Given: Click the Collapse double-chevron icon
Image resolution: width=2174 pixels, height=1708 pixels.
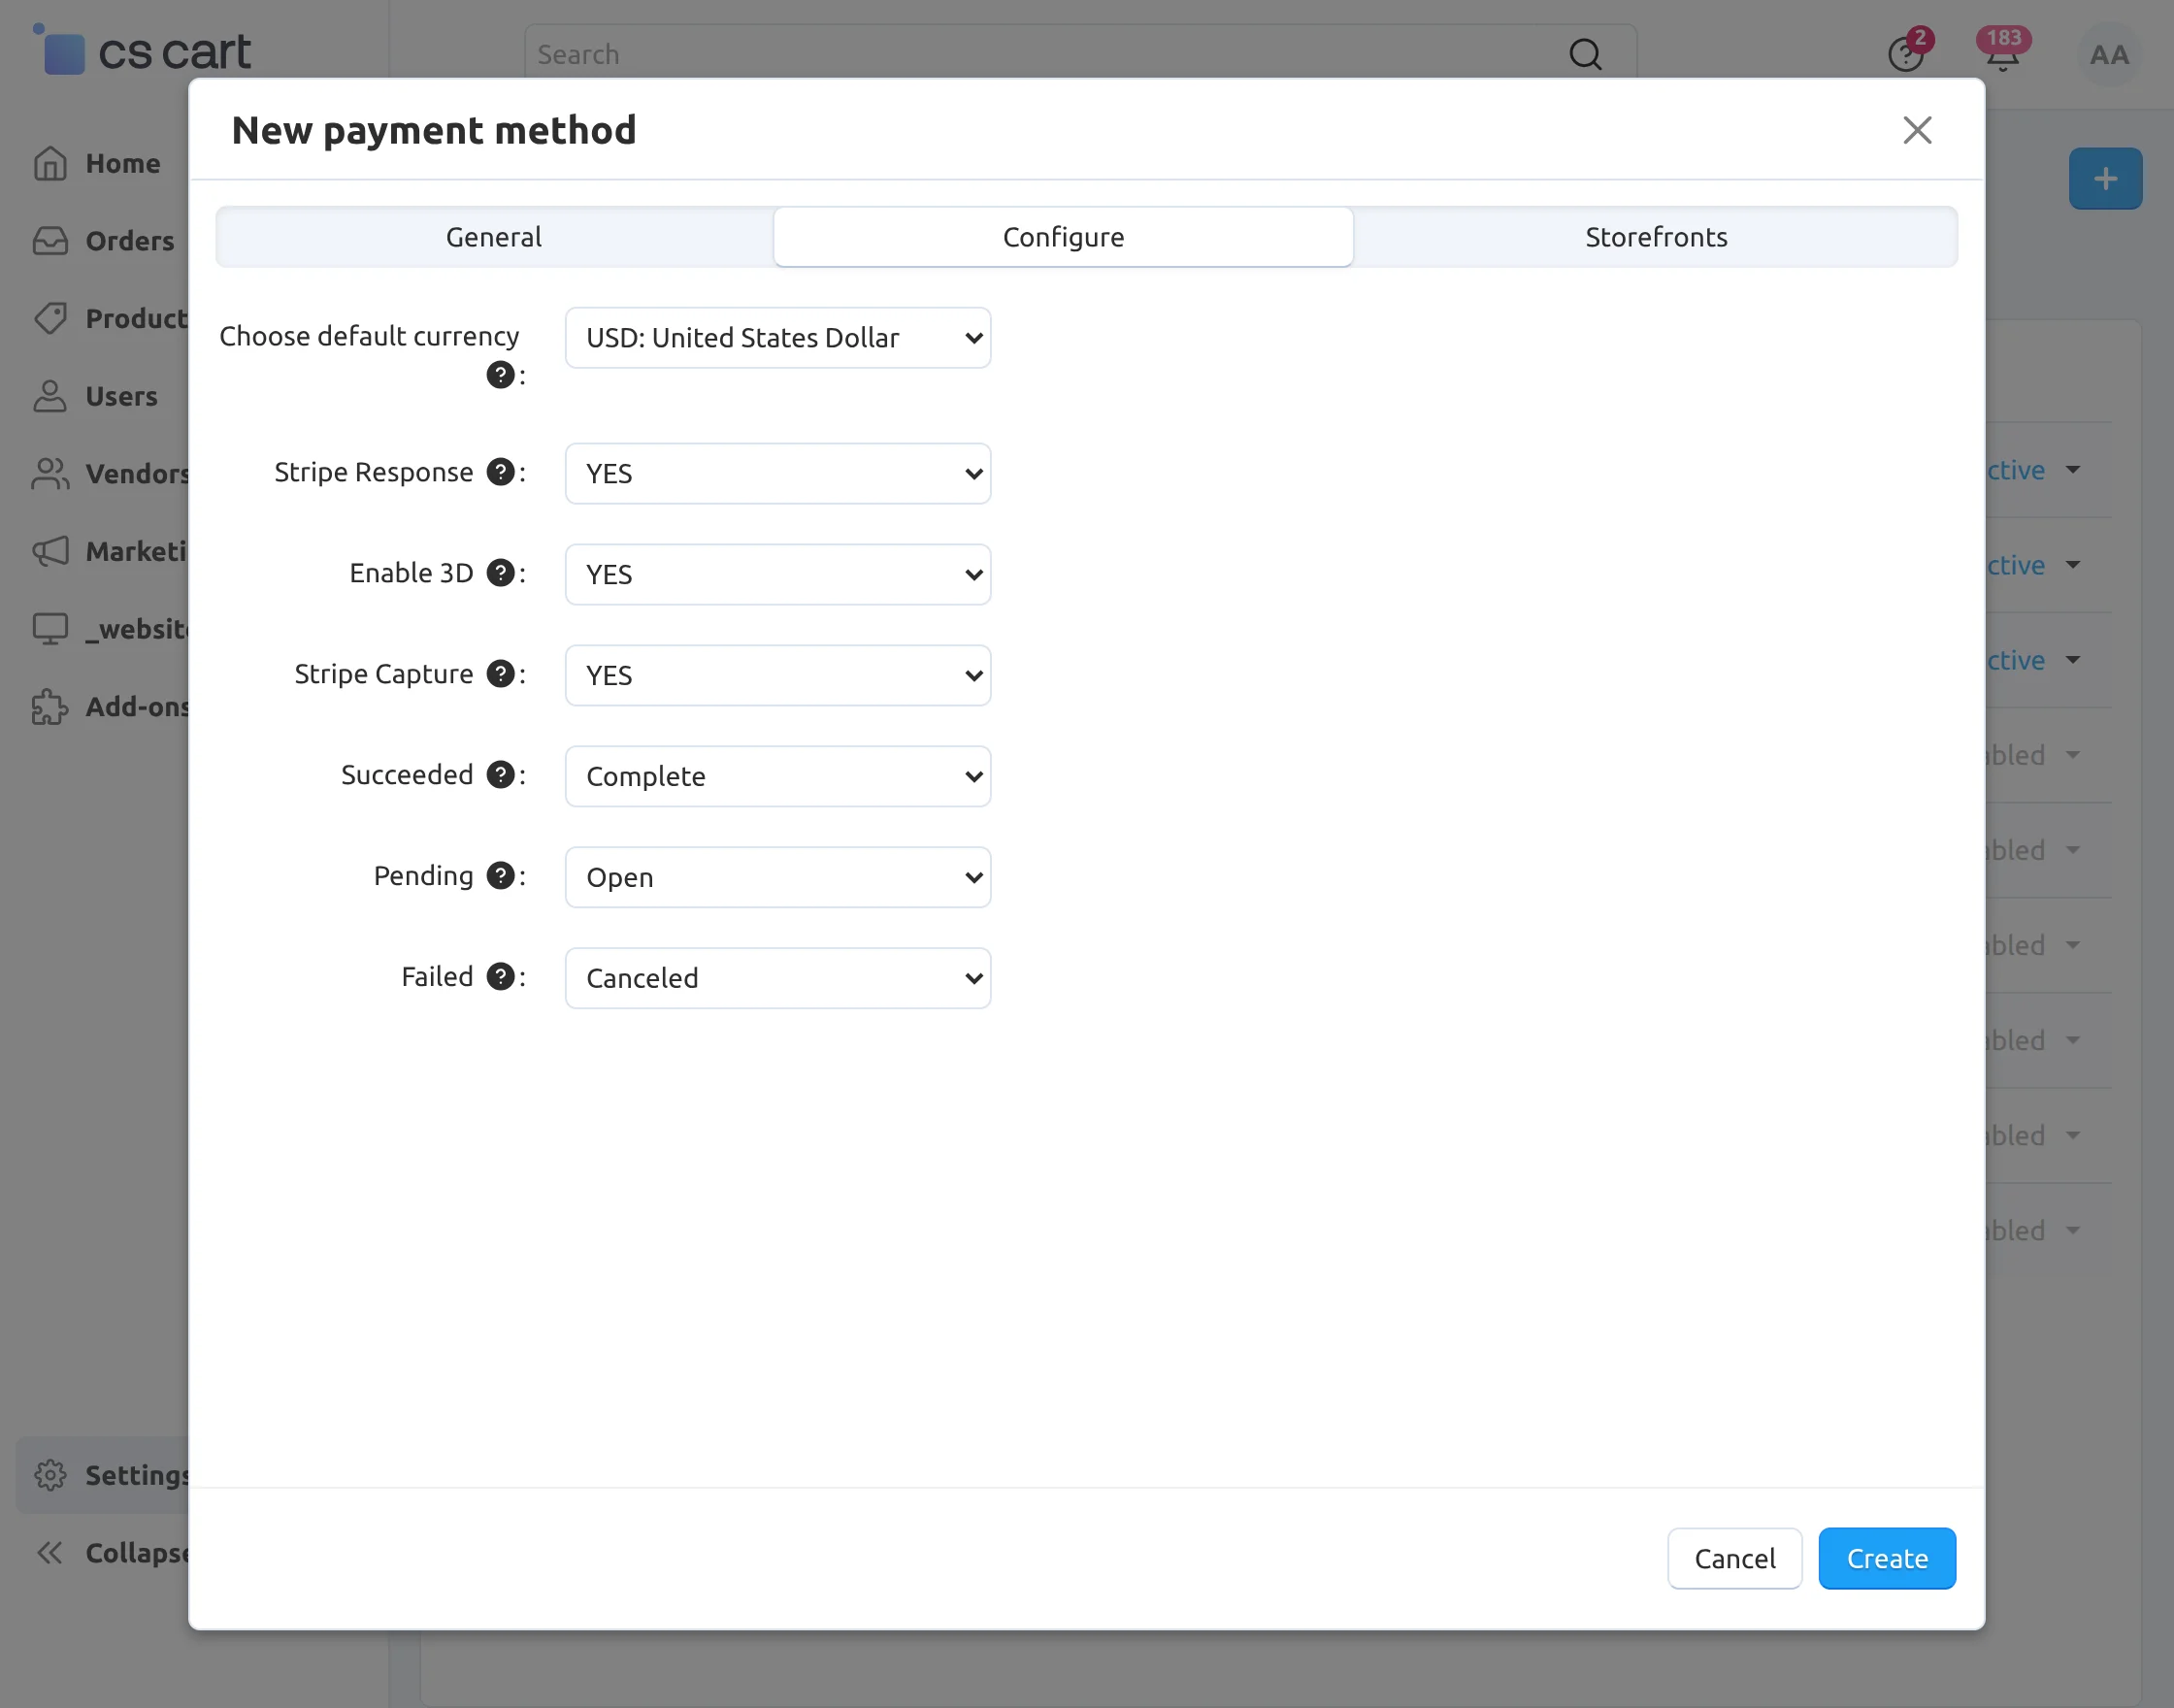Looking at the screenshot, I should pos(50,1553).
